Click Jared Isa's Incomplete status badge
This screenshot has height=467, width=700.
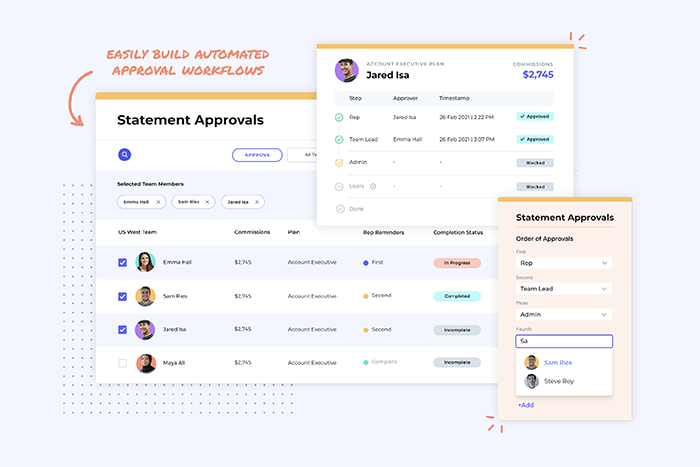[457, 330]
